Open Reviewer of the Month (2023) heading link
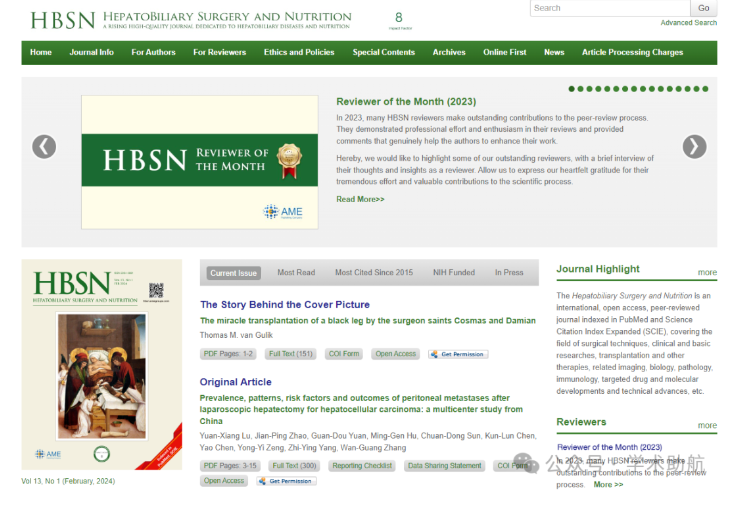Screen dimensions: 750x509 coord(406,101)
